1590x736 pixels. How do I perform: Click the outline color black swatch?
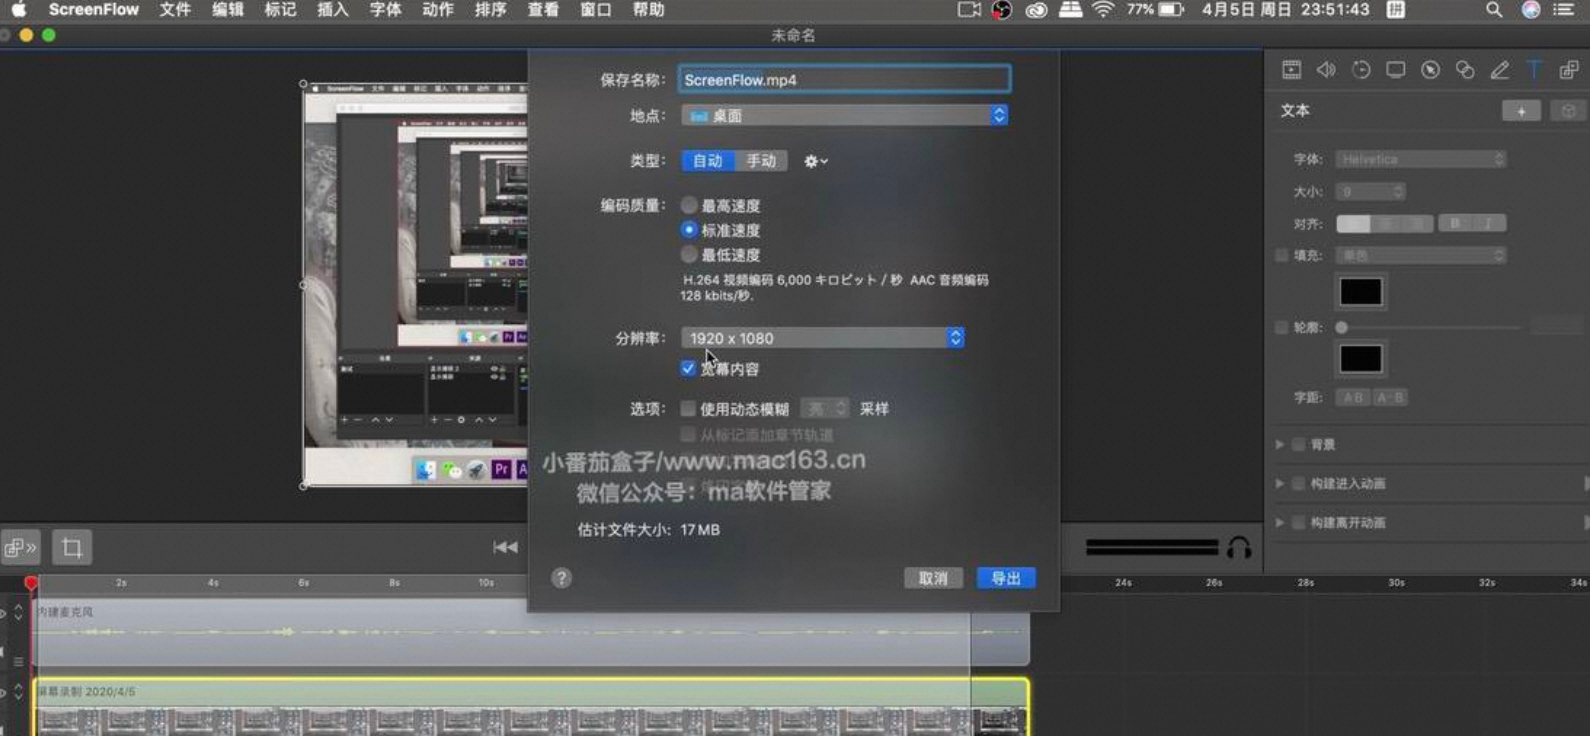(x=1361, y=359)
